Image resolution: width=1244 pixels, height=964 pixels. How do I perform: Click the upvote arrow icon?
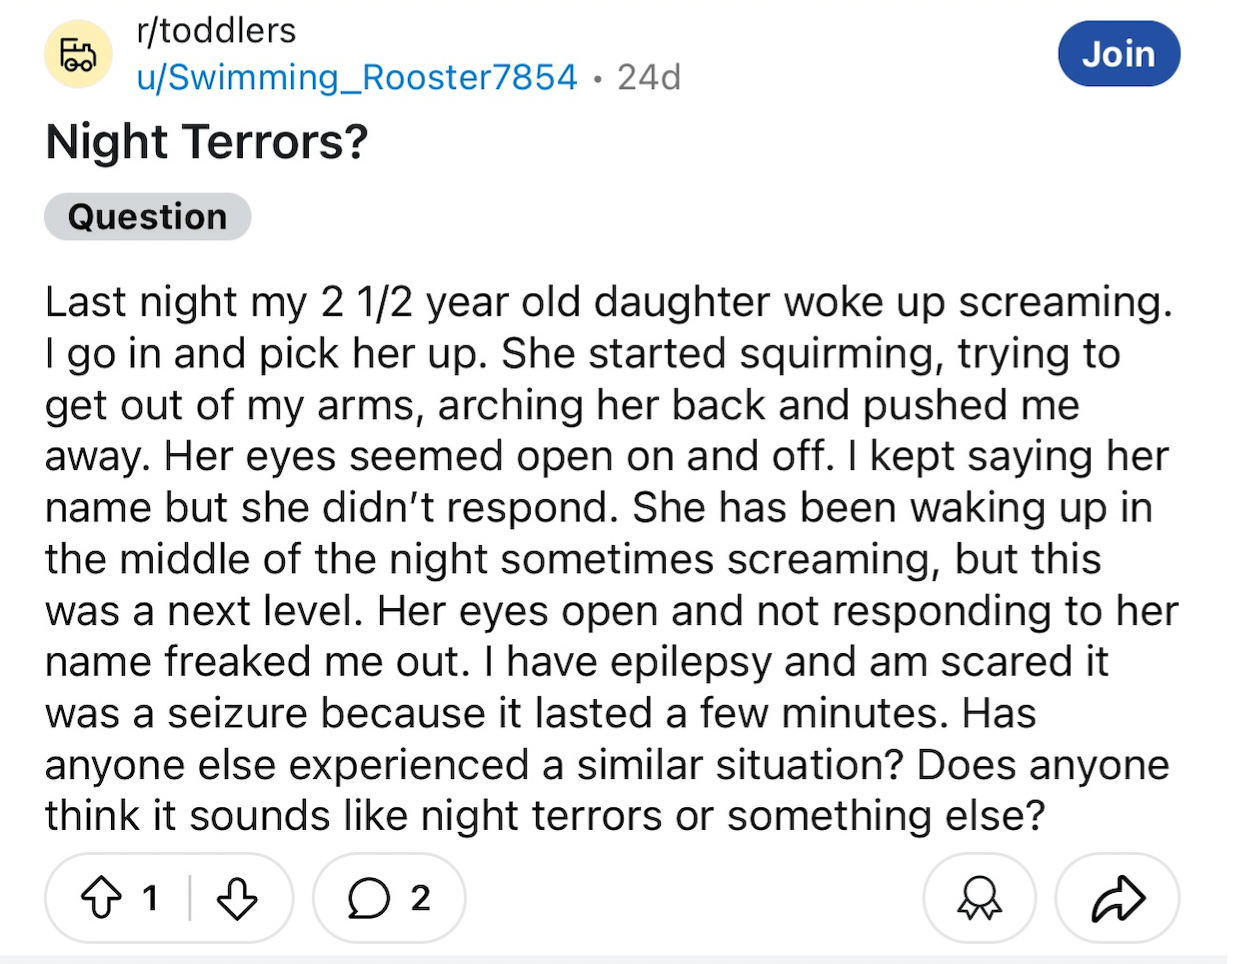click(100, 898)
